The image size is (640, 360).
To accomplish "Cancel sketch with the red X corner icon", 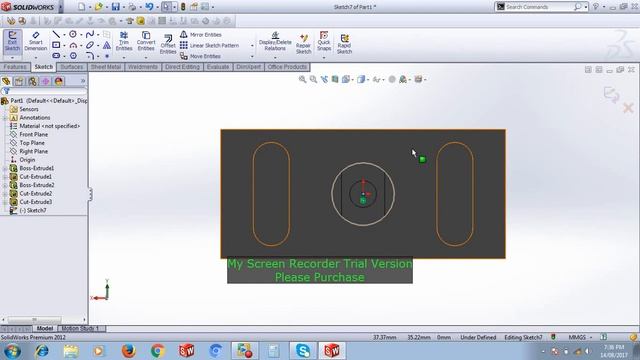I will click(x=628, y=108).
